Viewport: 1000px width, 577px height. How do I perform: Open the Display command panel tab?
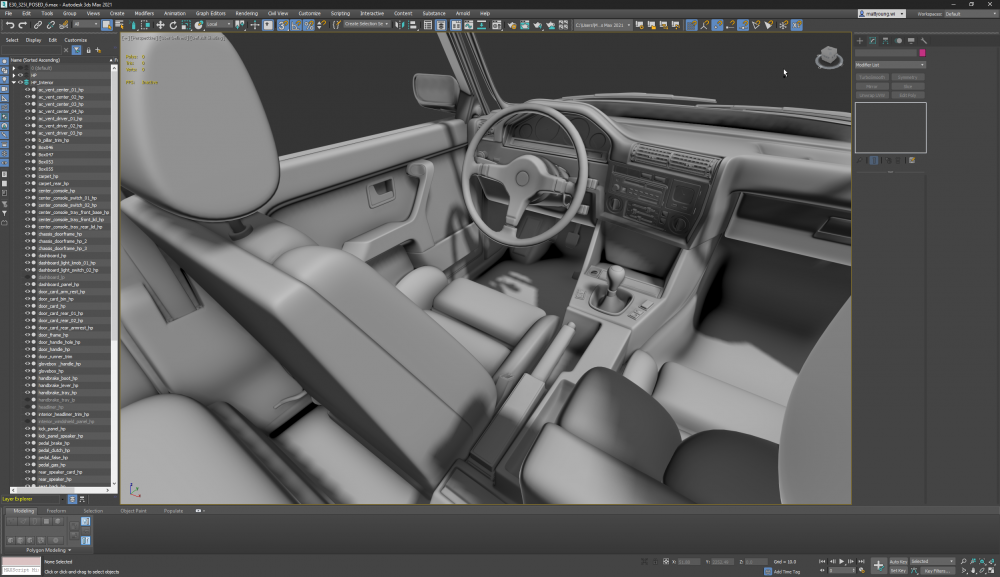911,40
